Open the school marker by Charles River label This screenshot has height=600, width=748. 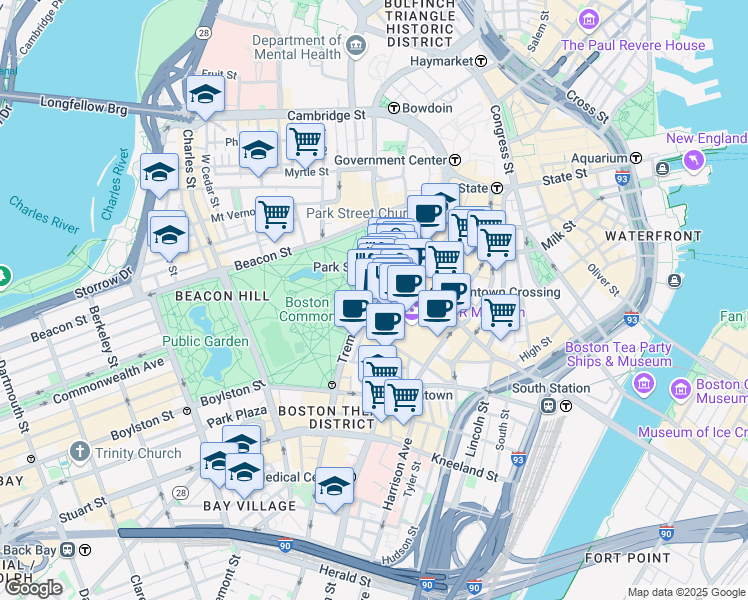click(160, 173)
